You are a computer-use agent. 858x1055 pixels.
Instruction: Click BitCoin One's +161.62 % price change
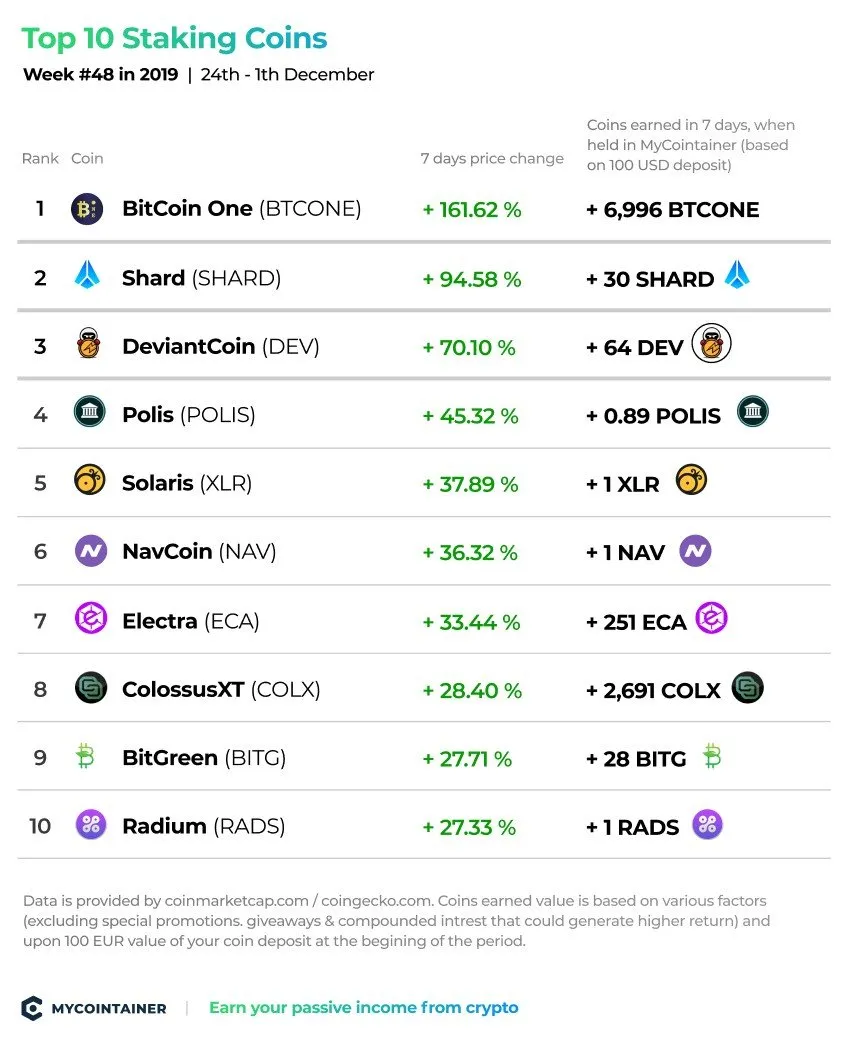472,210
